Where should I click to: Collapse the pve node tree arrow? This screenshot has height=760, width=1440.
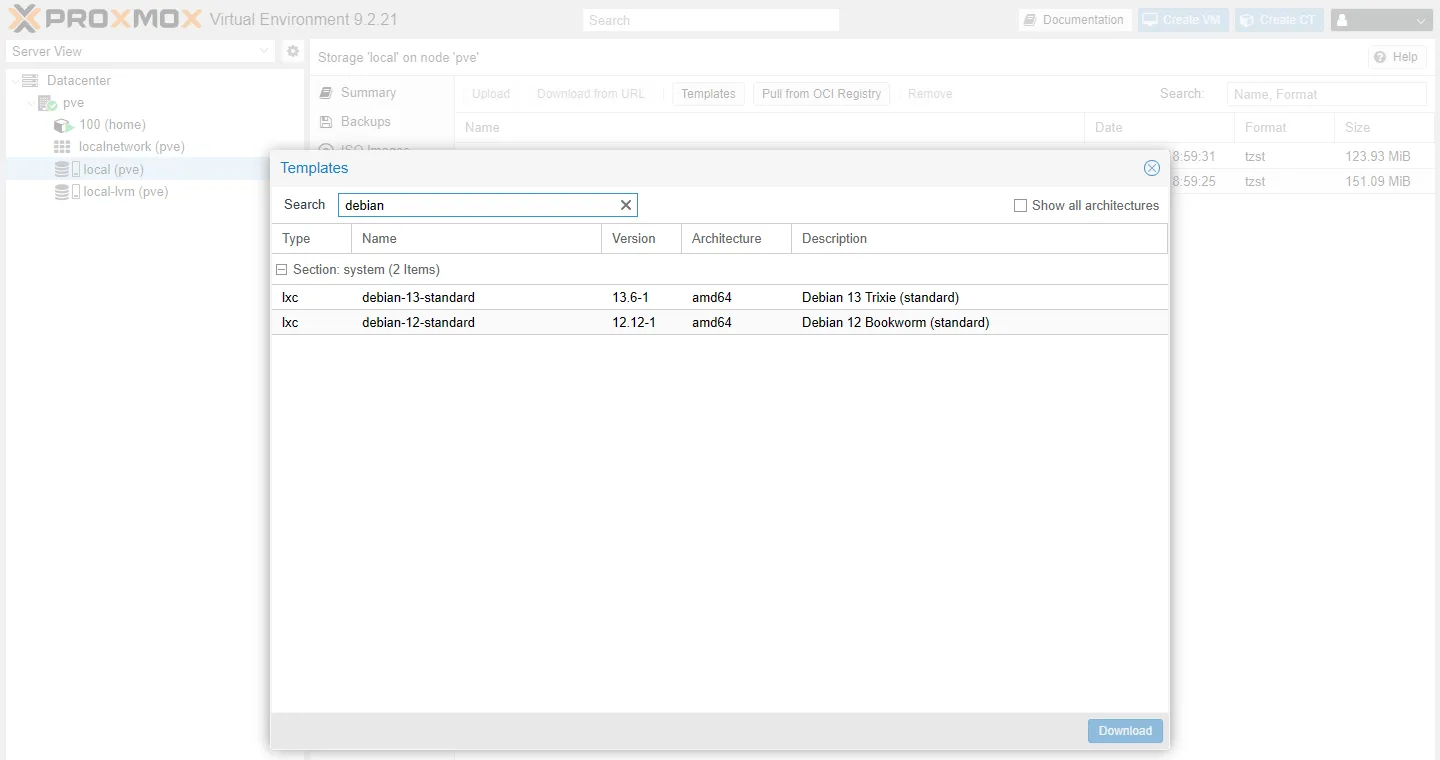coord(30,103)
